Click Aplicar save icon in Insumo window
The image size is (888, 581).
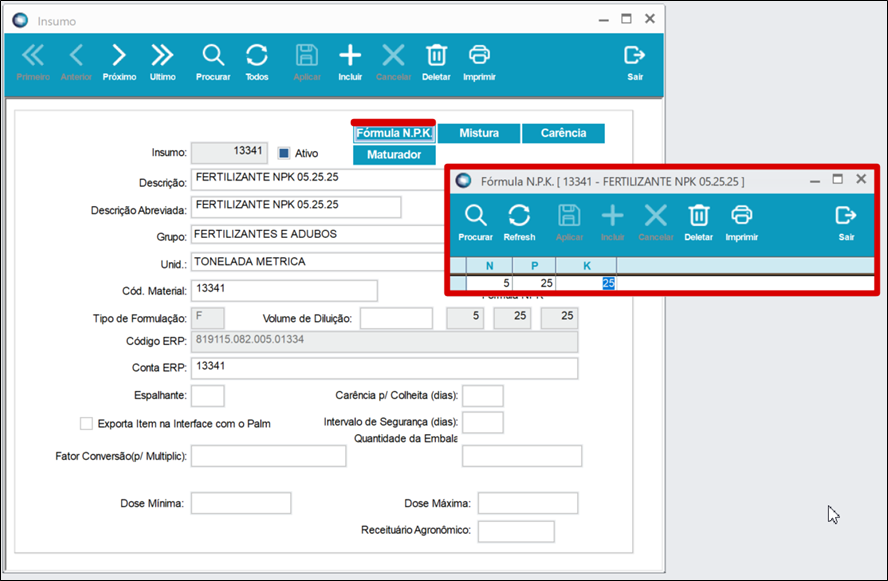[x=307, y=62]
